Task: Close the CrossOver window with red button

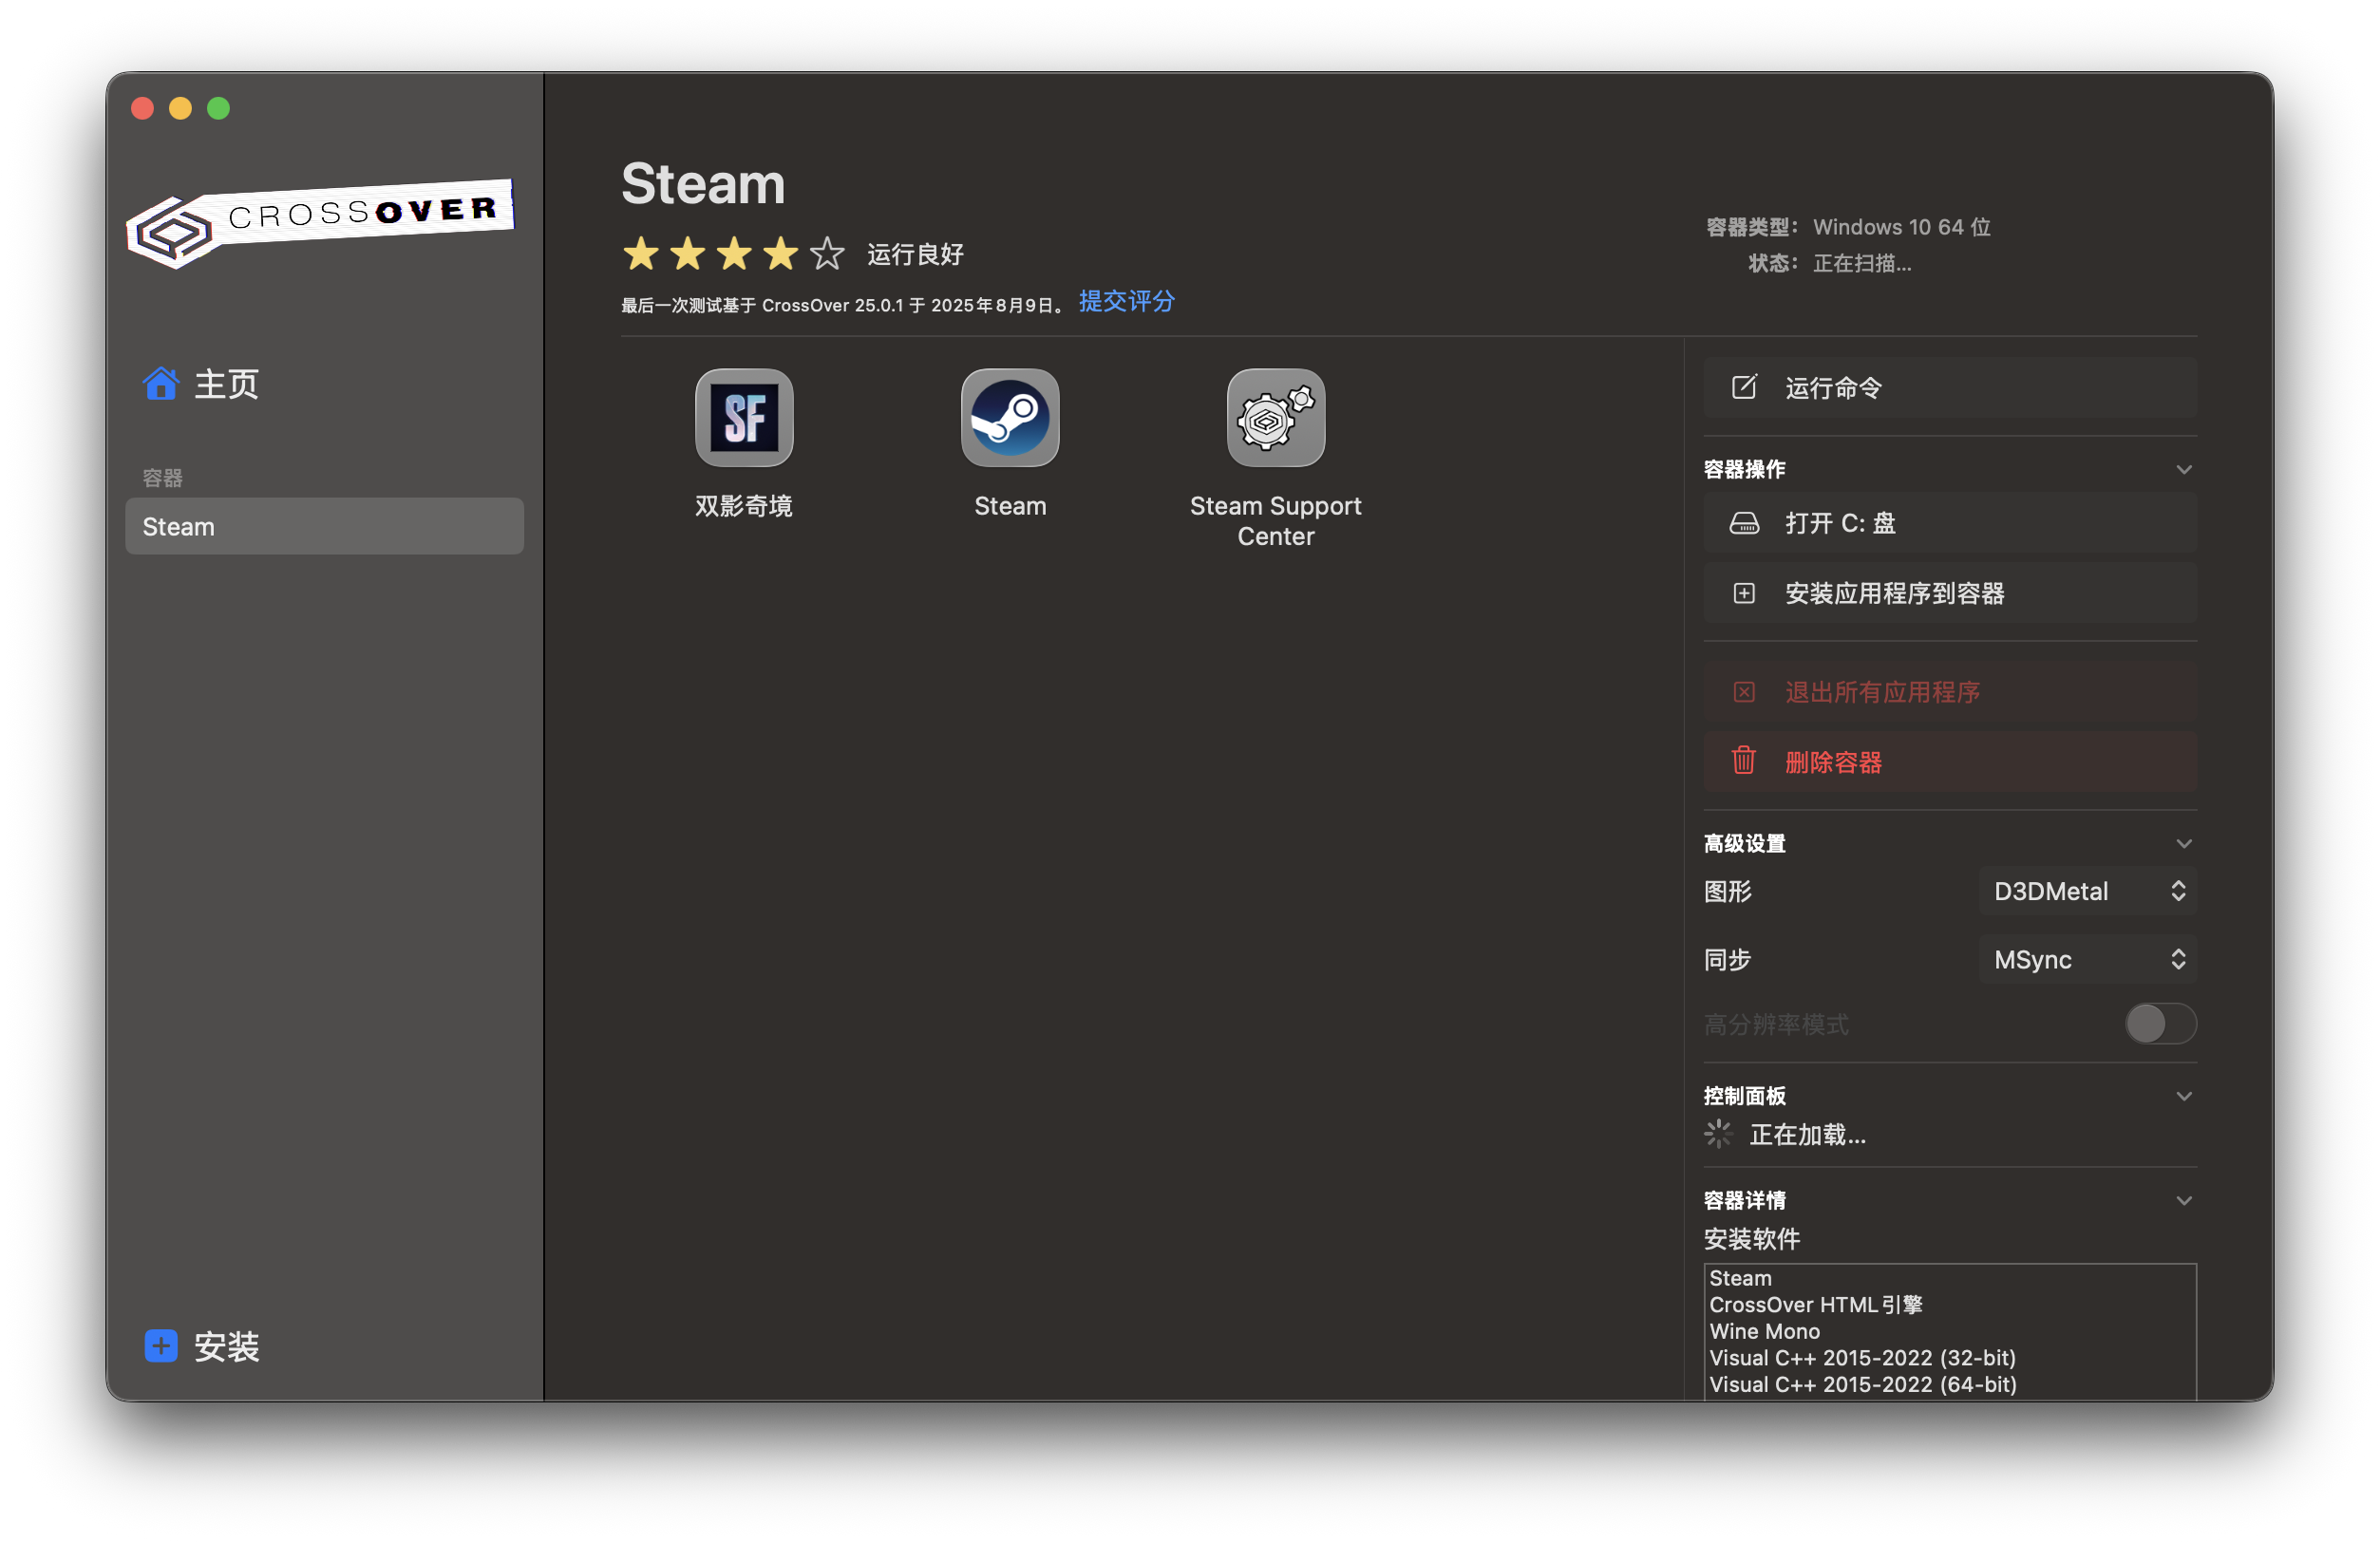Action: click(142, 108)
